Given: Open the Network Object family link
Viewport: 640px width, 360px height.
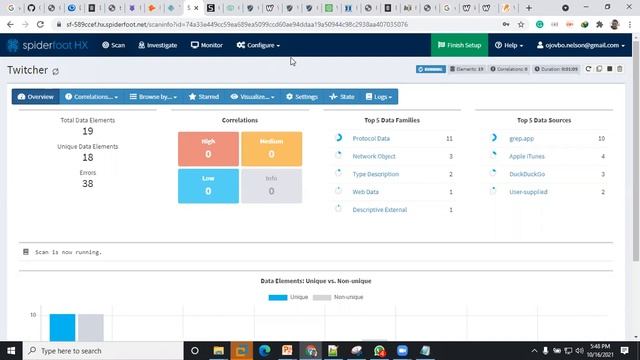Looking at the screenshot, I should tap(374, 156).
